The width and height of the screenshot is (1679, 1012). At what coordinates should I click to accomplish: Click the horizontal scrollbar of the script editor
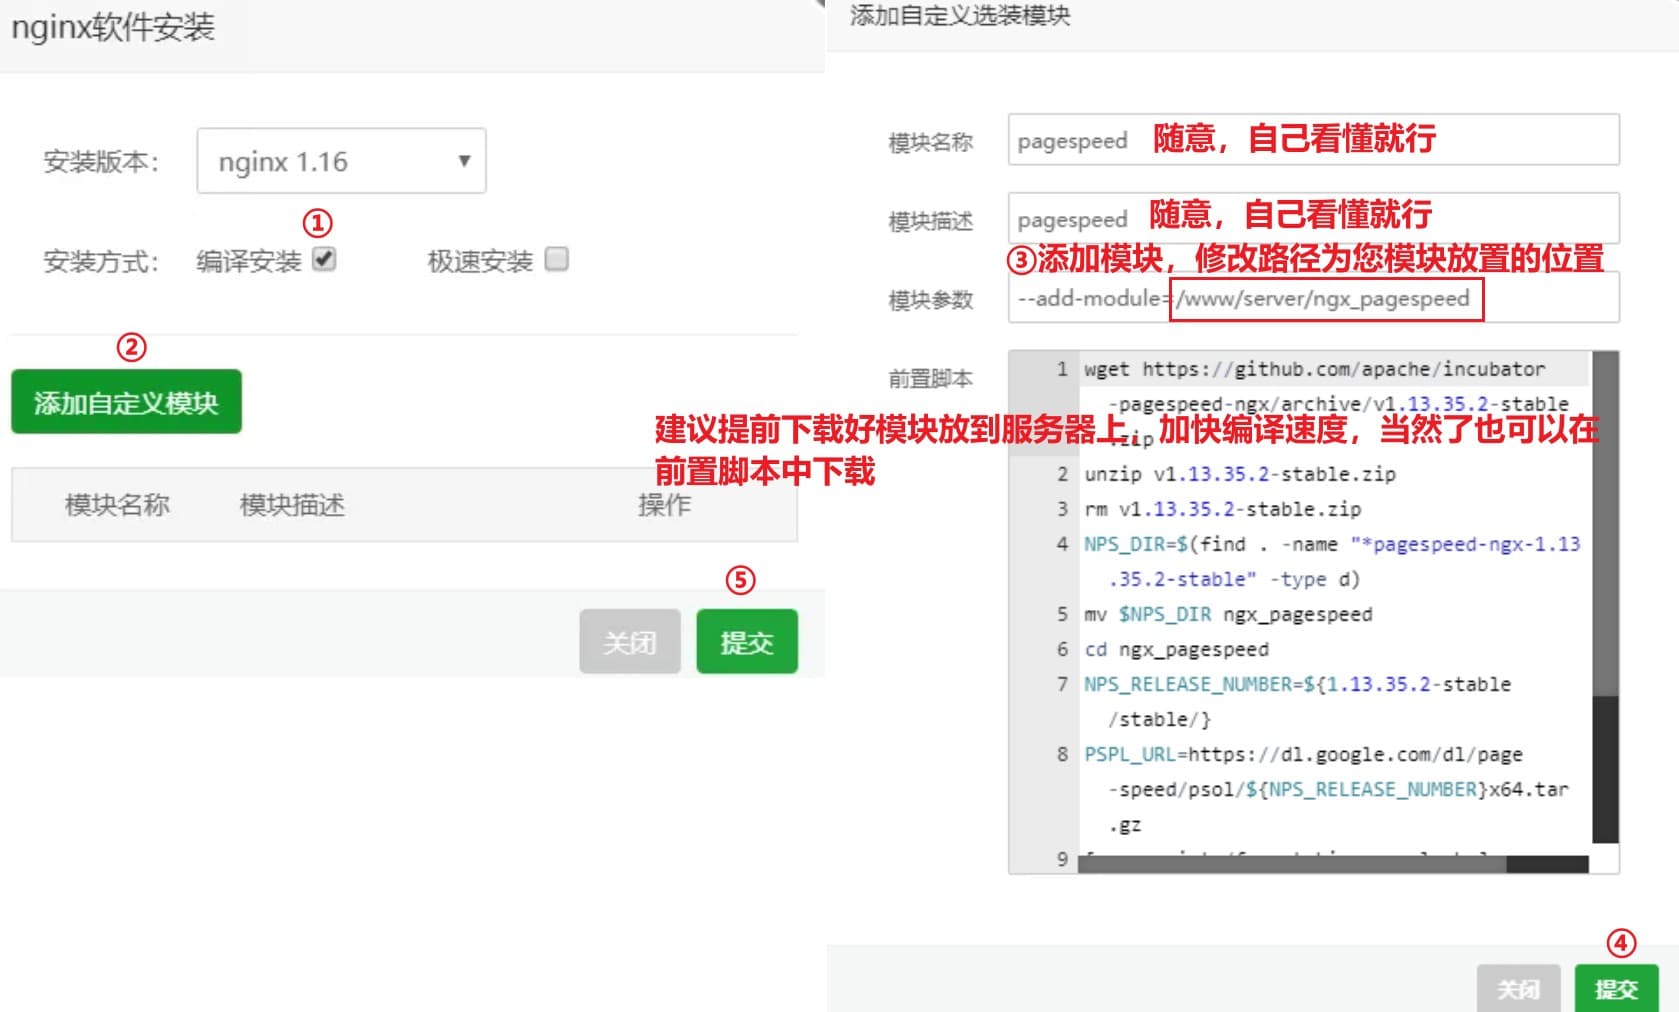(x=1333, y=864)
